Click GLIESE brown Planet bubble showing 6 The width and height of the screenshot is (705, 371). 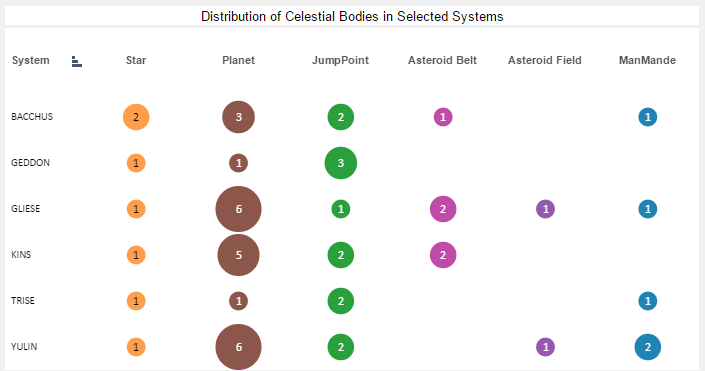[238, 209]
